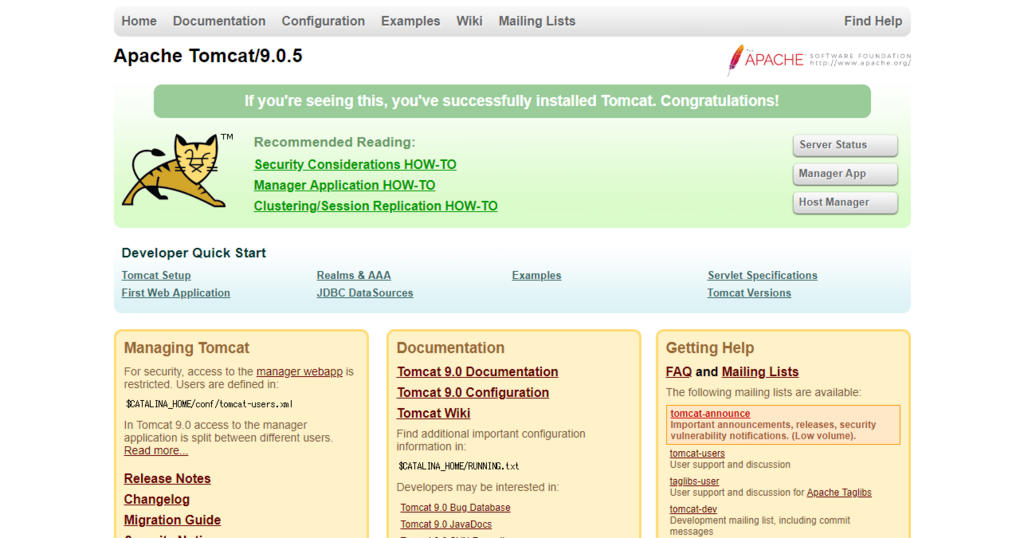This screenshot has width=1024, height=538.
Task: Open the Realms & AAA link
Action: [x=353, y=276]
